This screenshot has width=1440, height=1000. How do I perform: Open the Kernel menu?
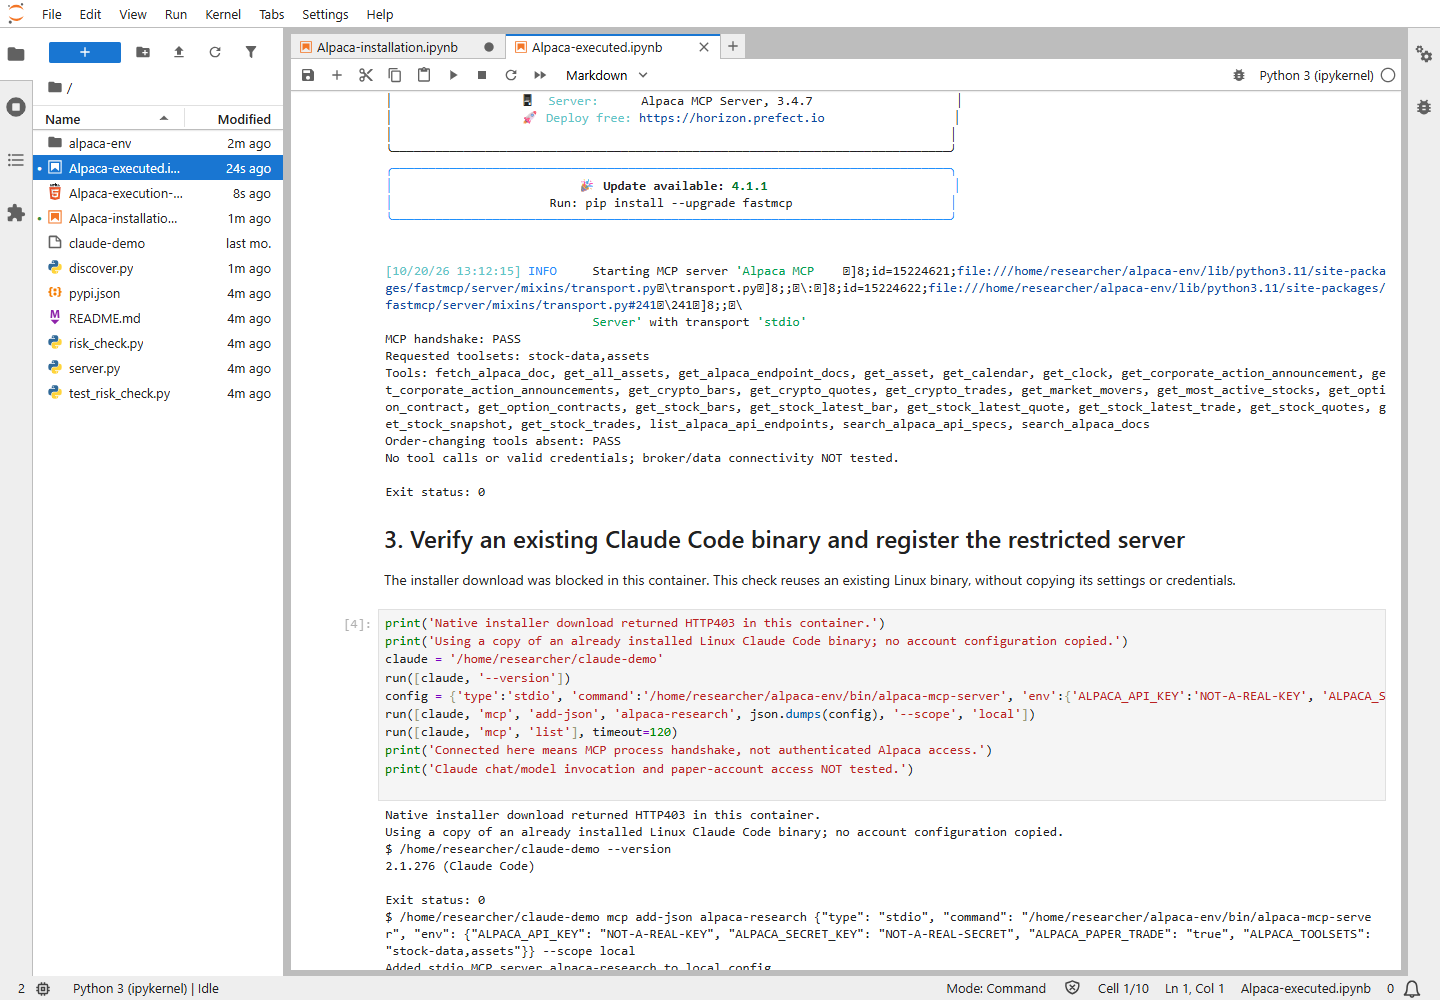click(x=223, y=14)
